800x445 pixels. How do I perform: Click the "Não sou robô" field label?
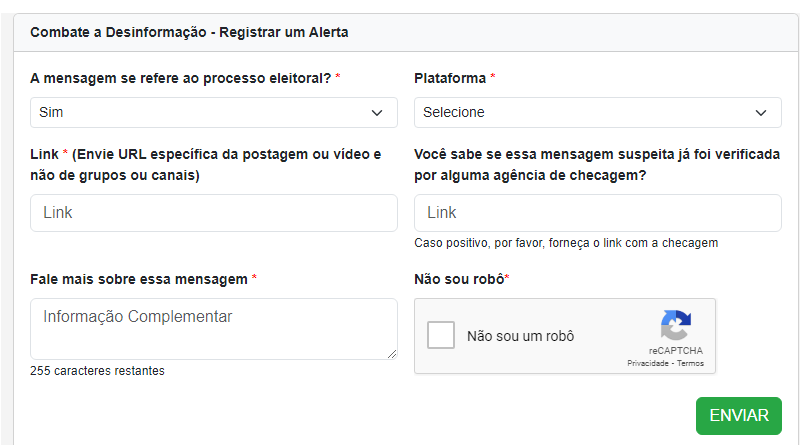point(459,278)
